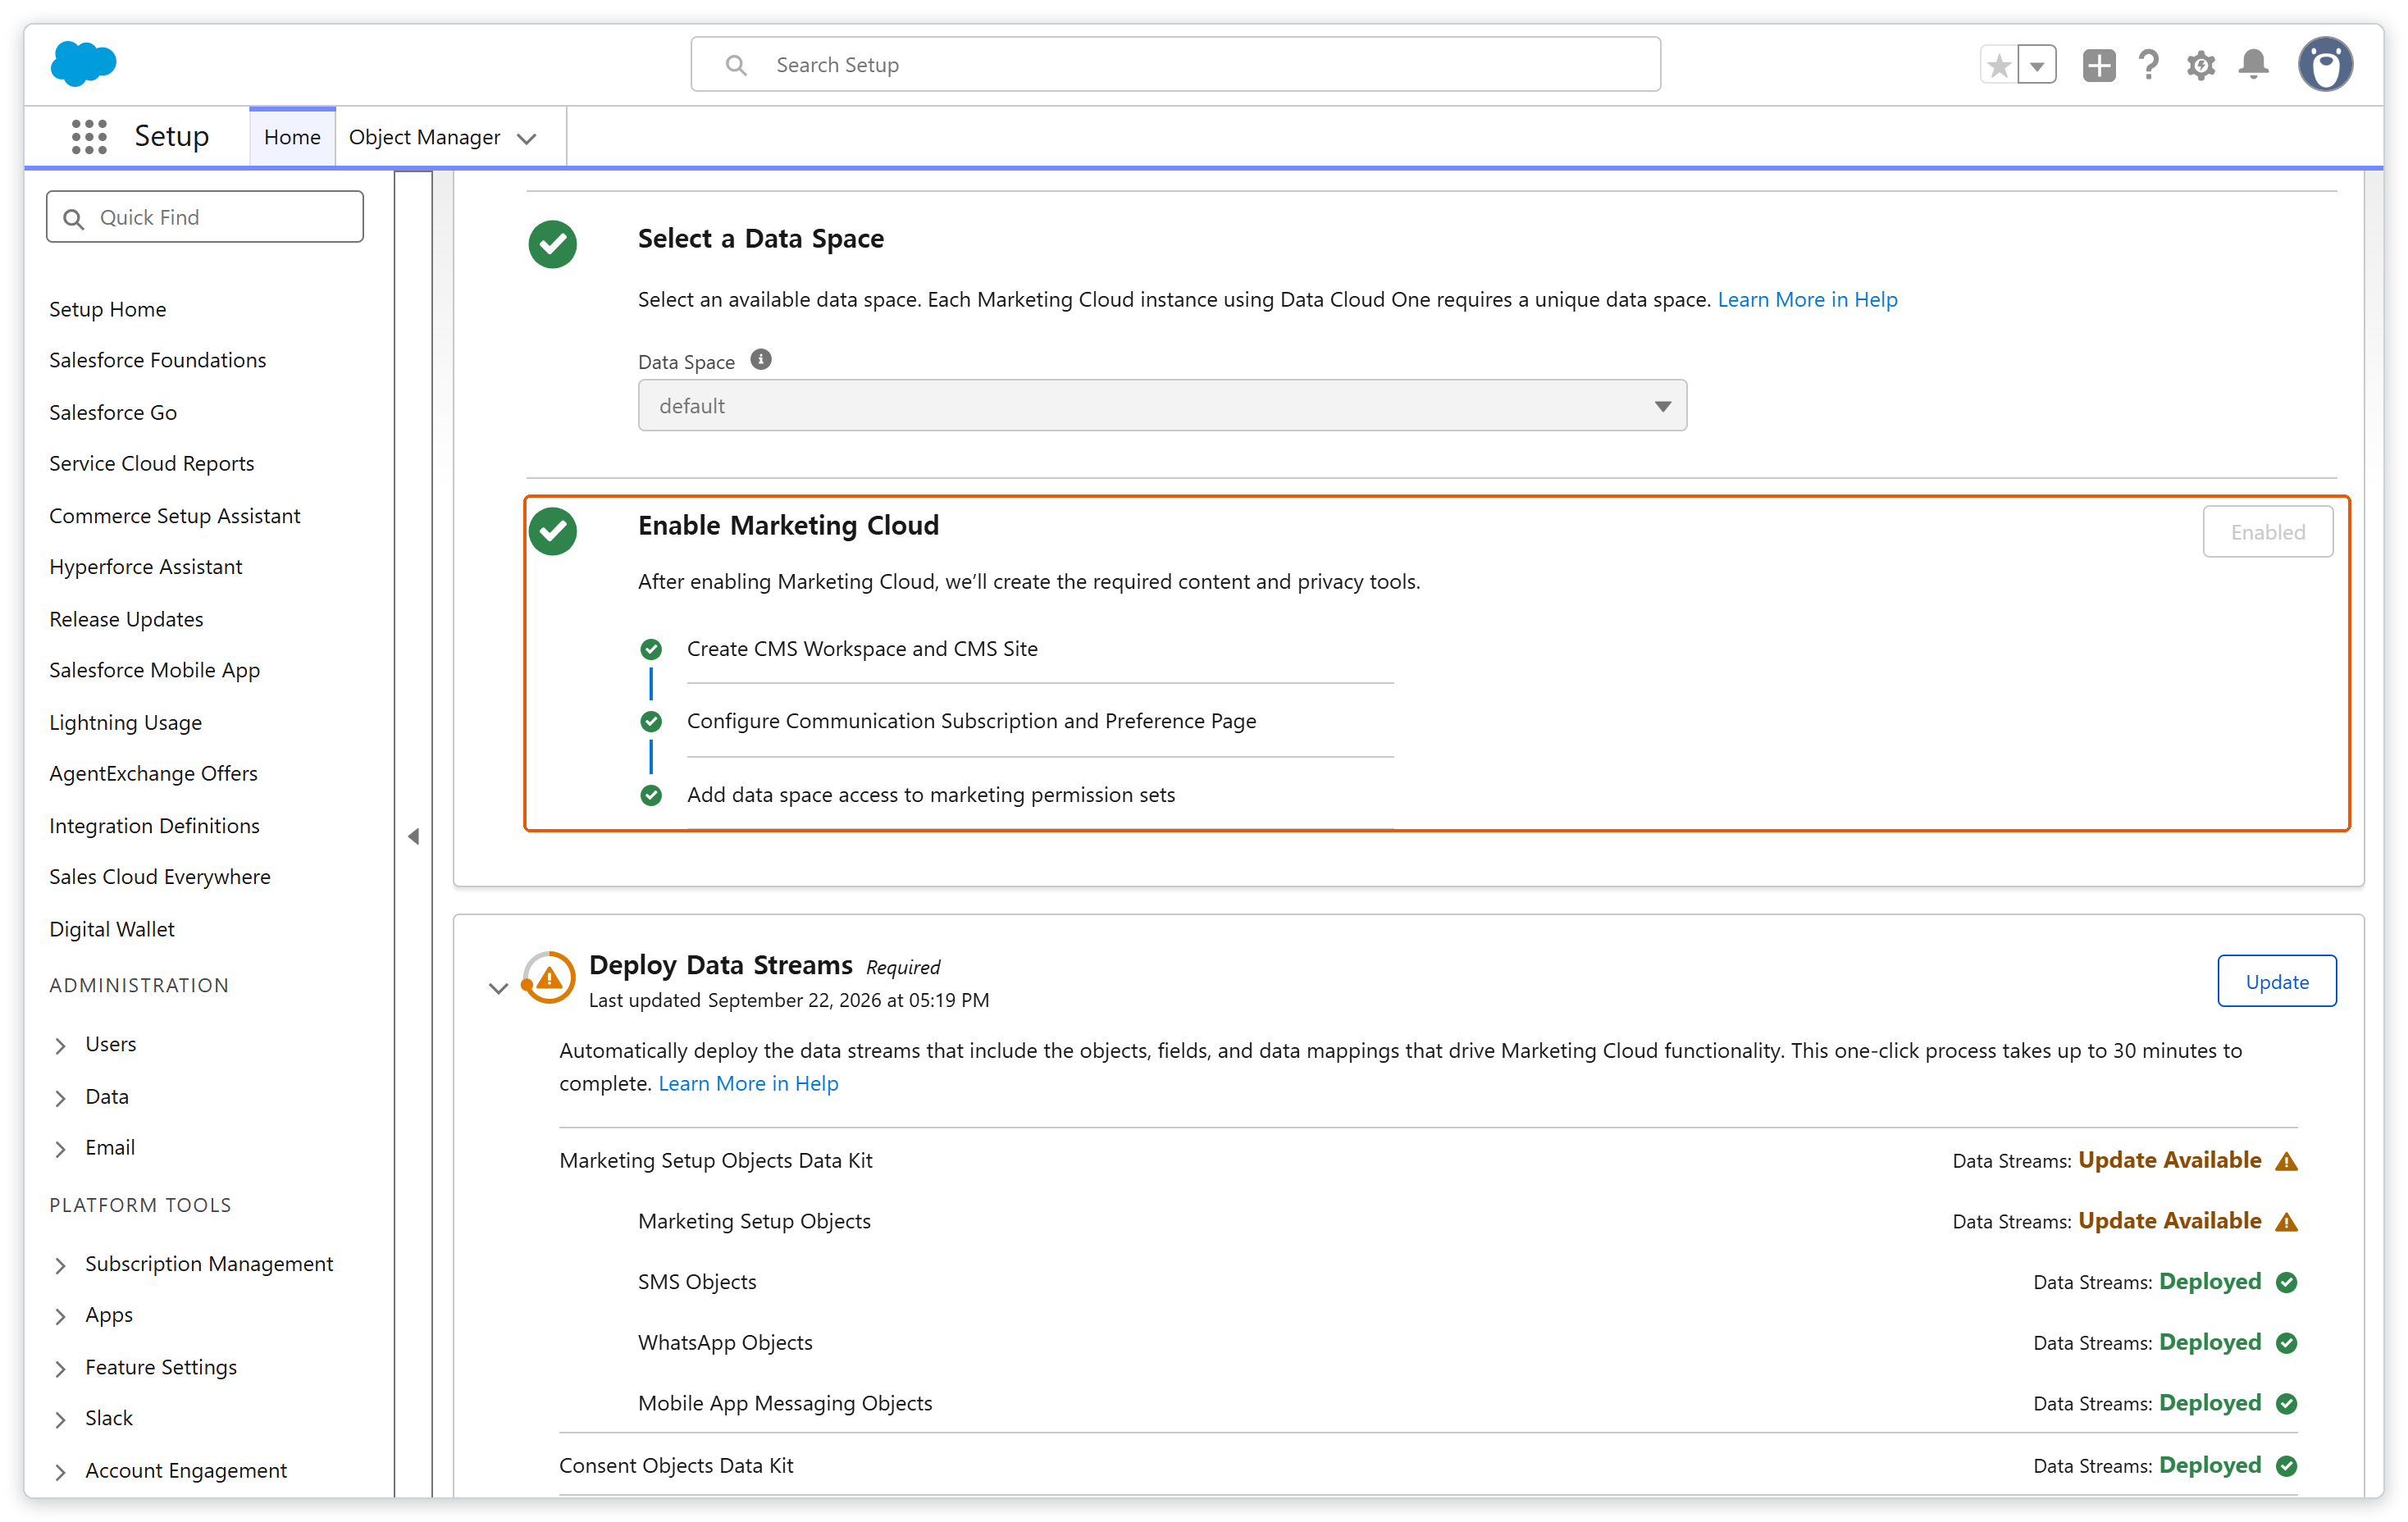2408x1522 pixels.
Task: Open the favorites list dropdown arrow
Action: (x=2037, y=65)
